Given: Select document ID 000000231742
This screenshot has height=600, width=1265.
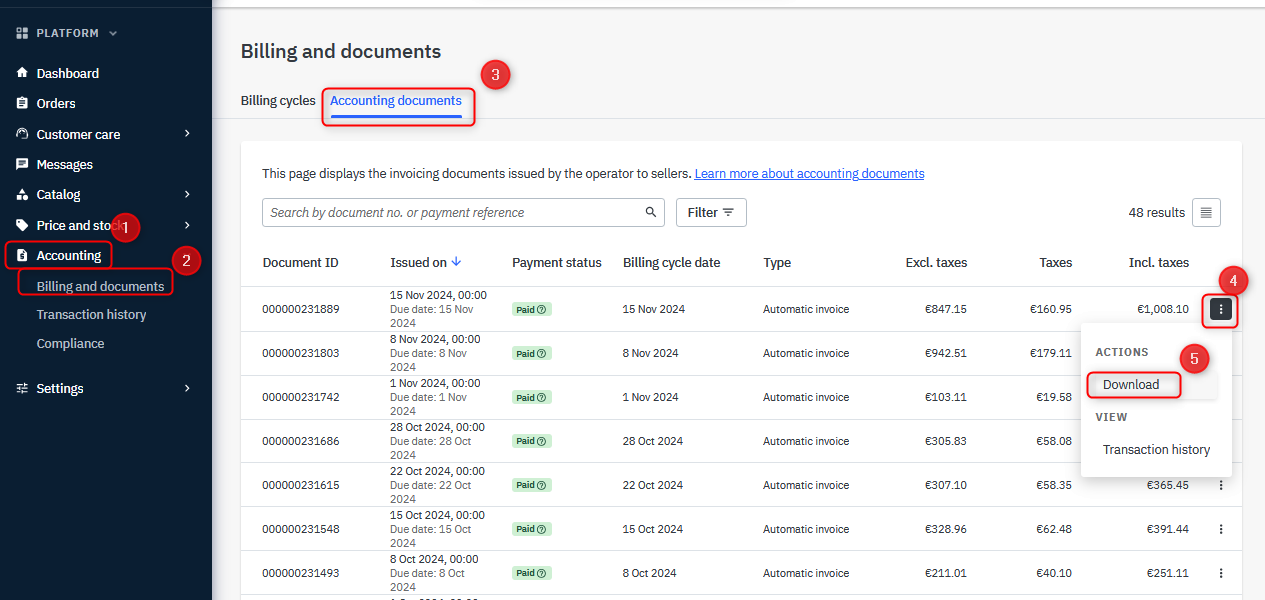Looking at the screenshot, I should point(301,398).
